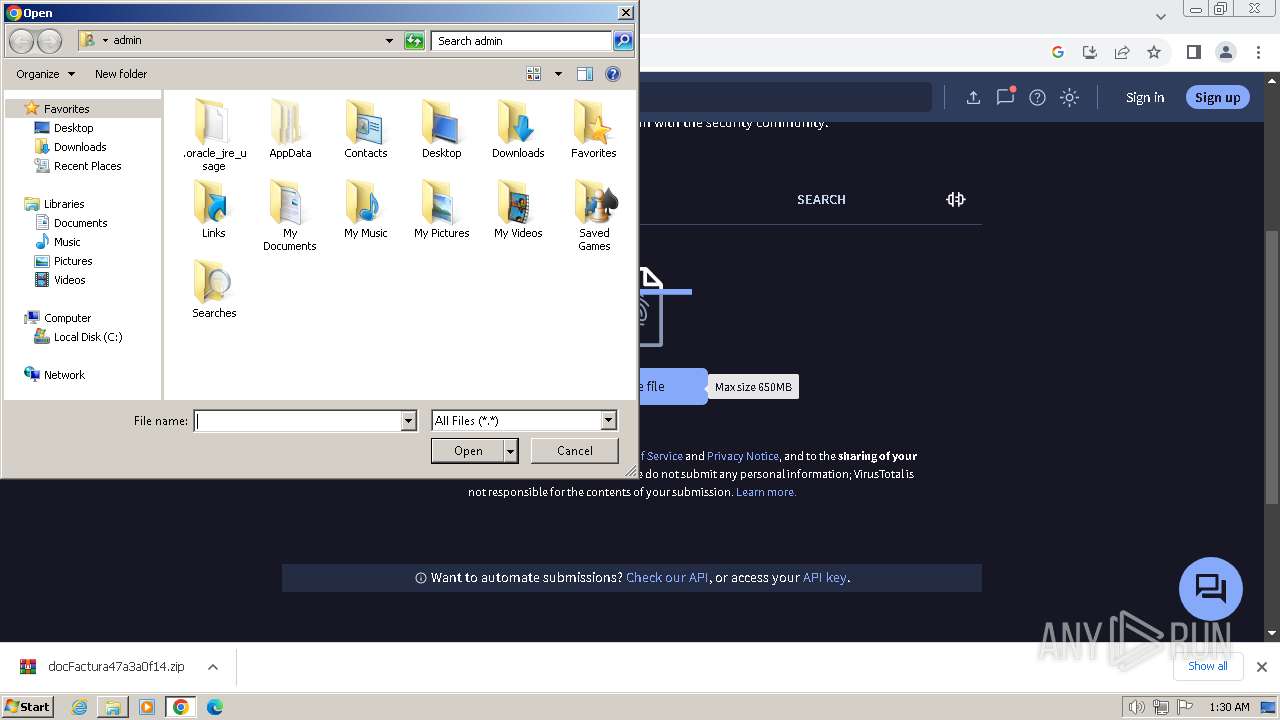Open the .oracle_jre_usage folder
This screenshot has width=1280, height=720.
tap(214, 135)
